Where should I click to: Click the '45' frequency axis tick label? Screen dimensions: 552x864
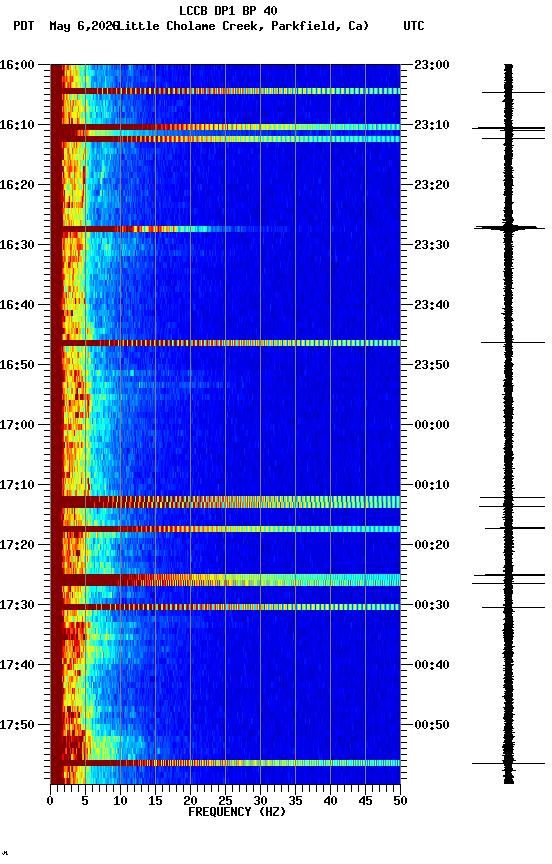365,801
